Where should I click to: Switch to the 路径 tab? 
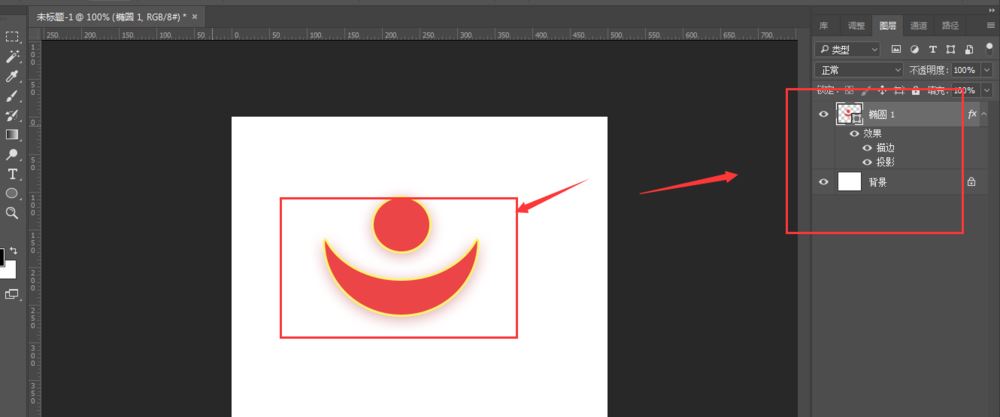[x=950, y=26]
